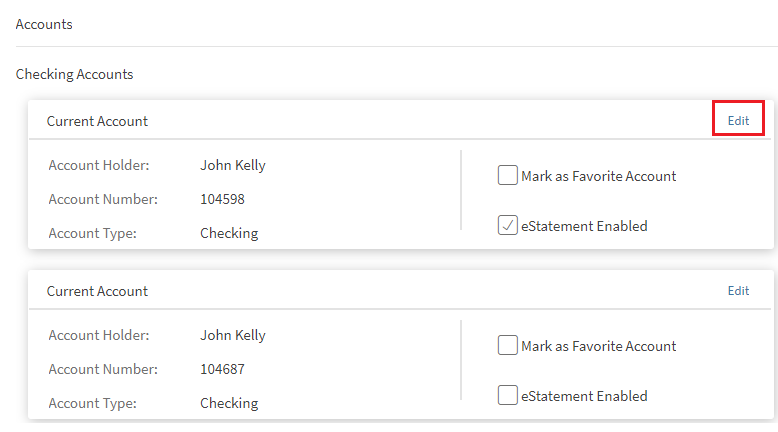The image size is (778, 432).
Task: Mark account 104687 as favorite
Action: [507, 346]
